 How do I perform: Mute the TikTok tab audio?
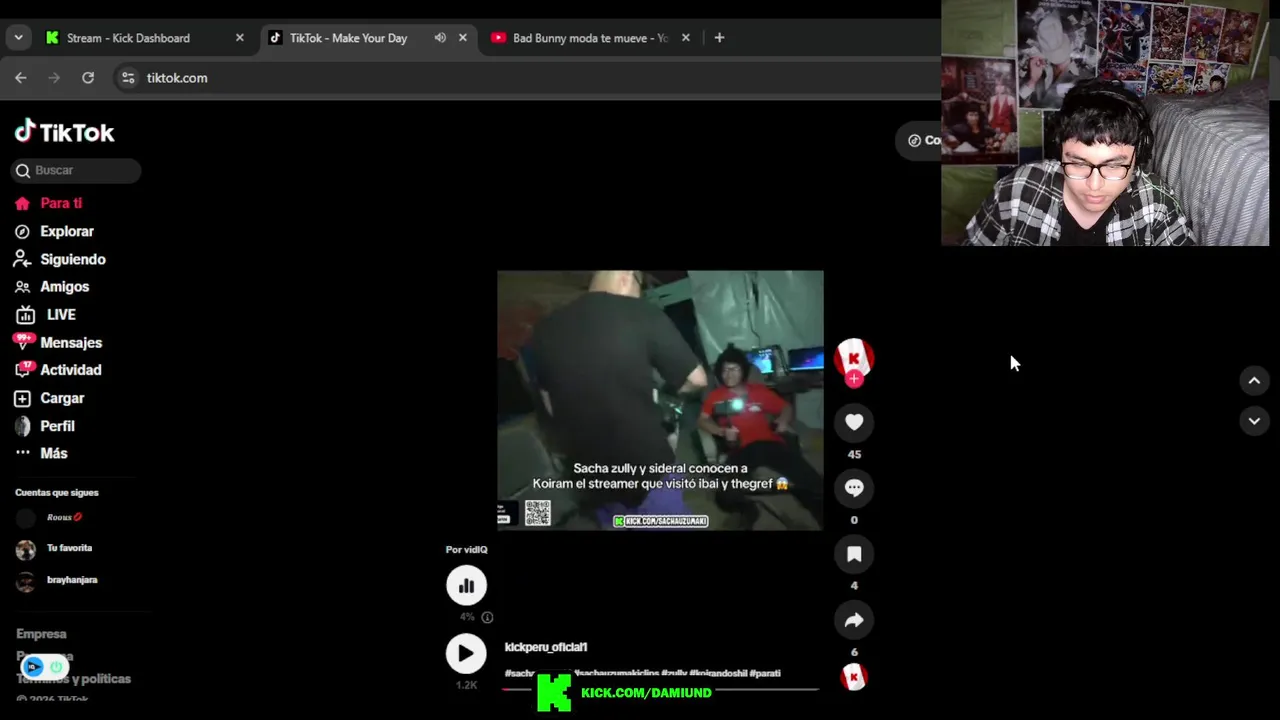click(x=440, y=38)
